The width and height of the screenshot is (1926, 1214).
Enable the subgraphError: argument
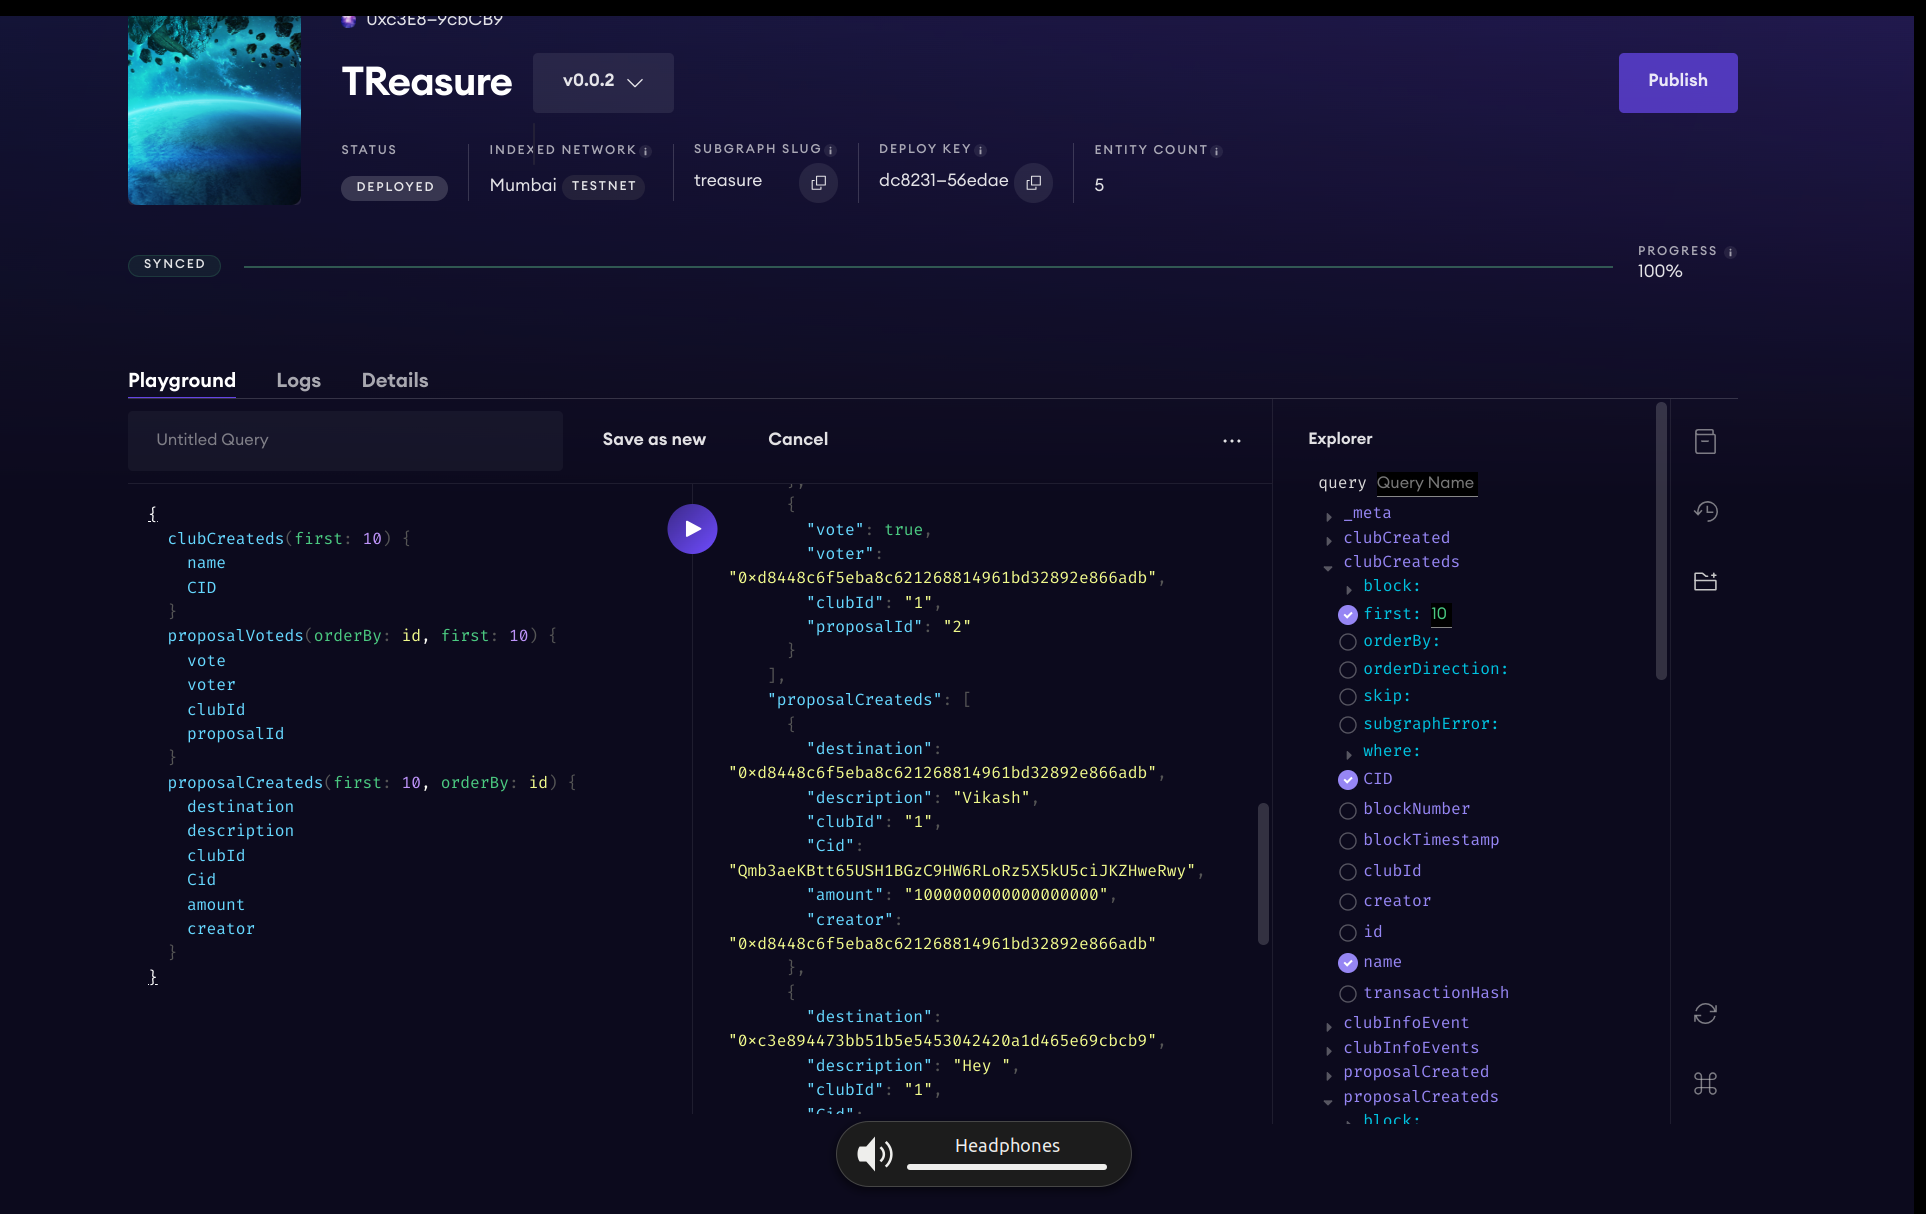1348,724
